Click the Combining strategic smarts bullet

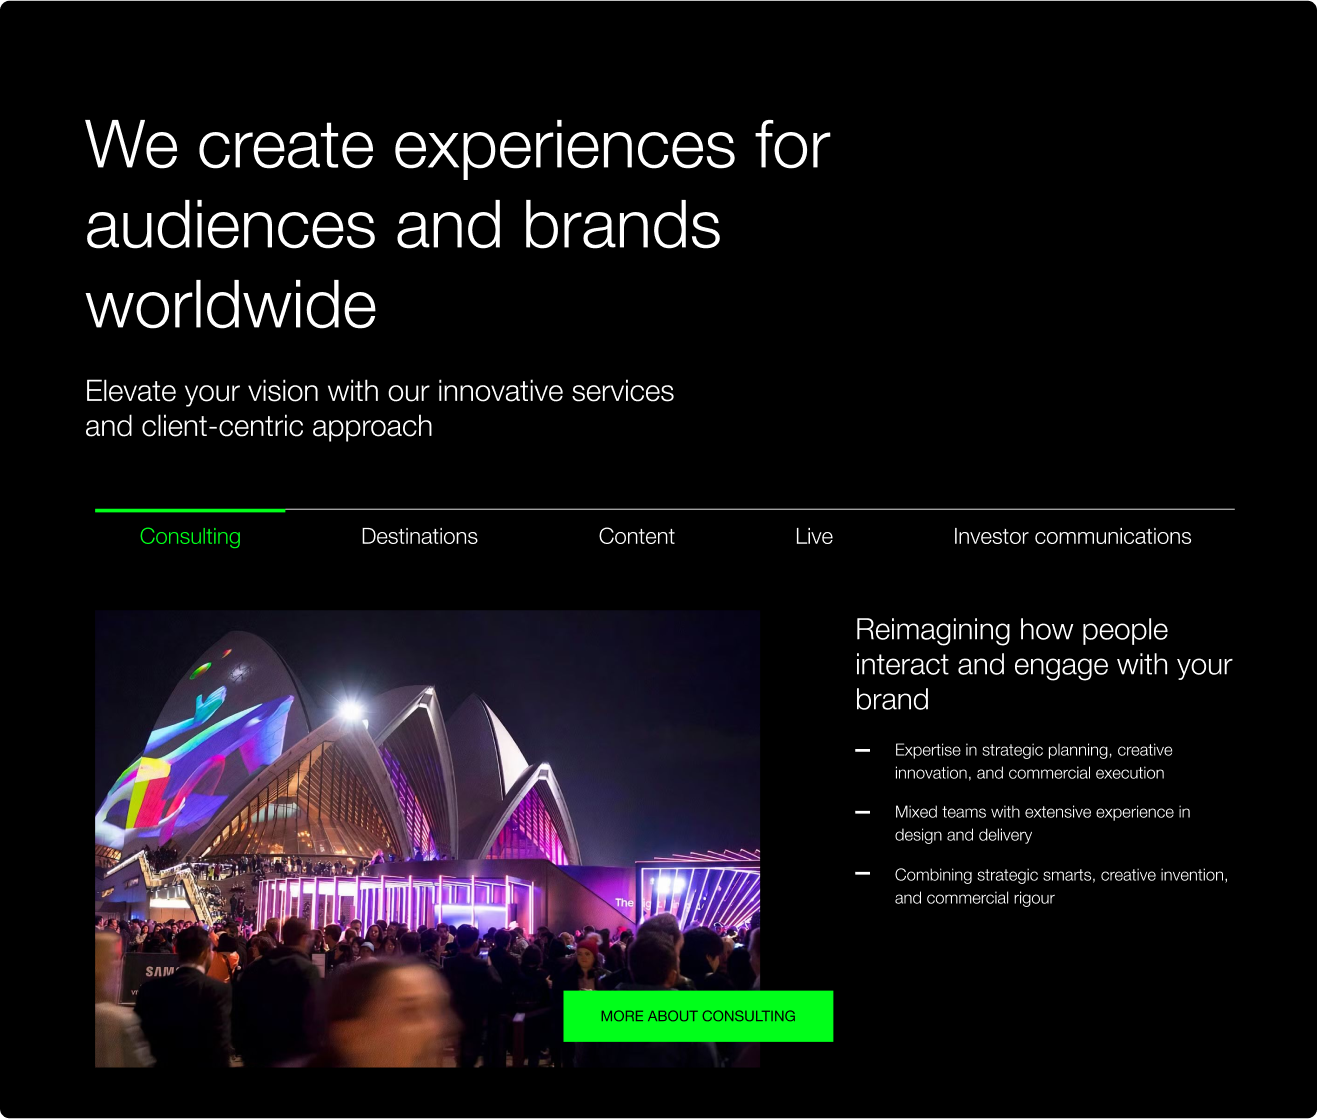pos(1061,886)
